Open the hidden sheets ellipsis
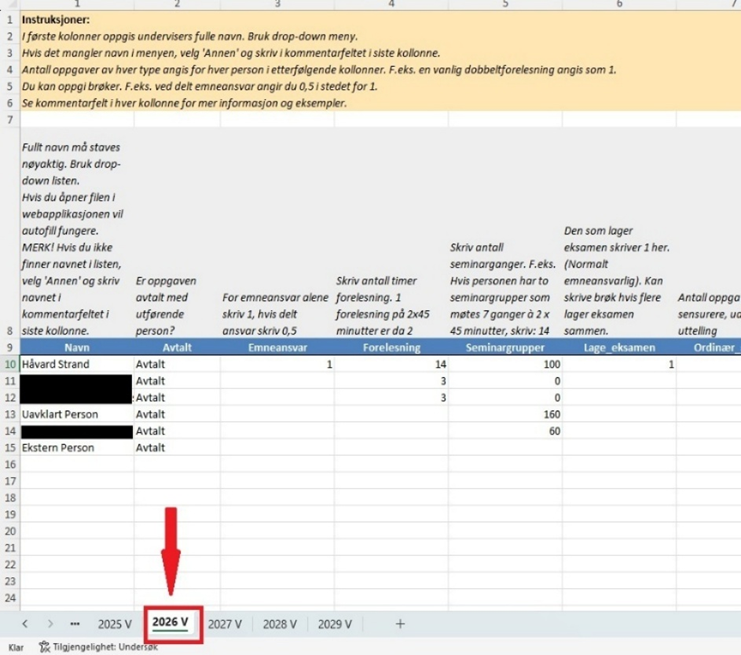Image resolution: width=741 pixels, height=655 pixels. [x=75, y=624]
